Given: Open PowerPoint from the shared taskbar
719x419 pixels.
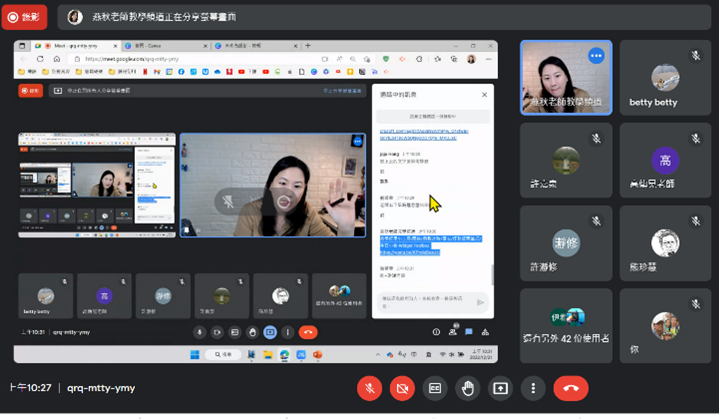Looking at the screenshot, I should tap(317, 354).
